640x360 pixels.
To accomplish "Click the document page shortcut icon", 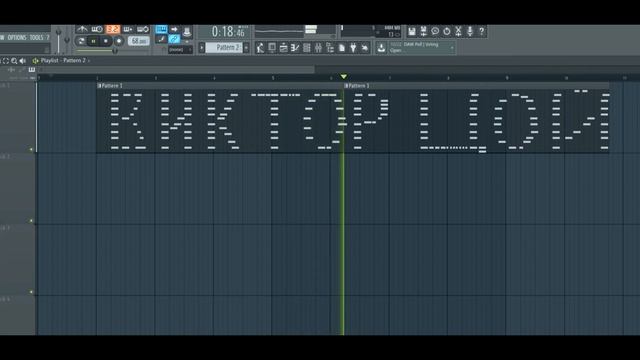I will [342, 48].
